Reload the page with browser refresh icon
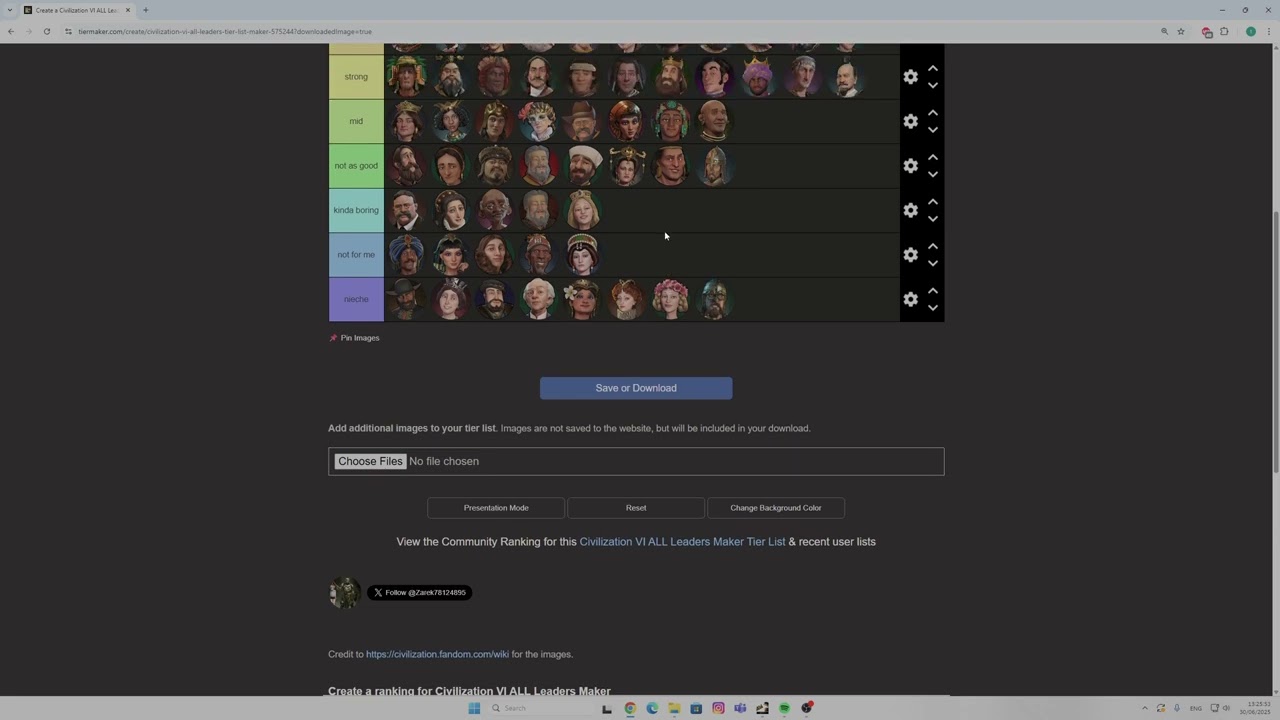 tap(46, 32)
